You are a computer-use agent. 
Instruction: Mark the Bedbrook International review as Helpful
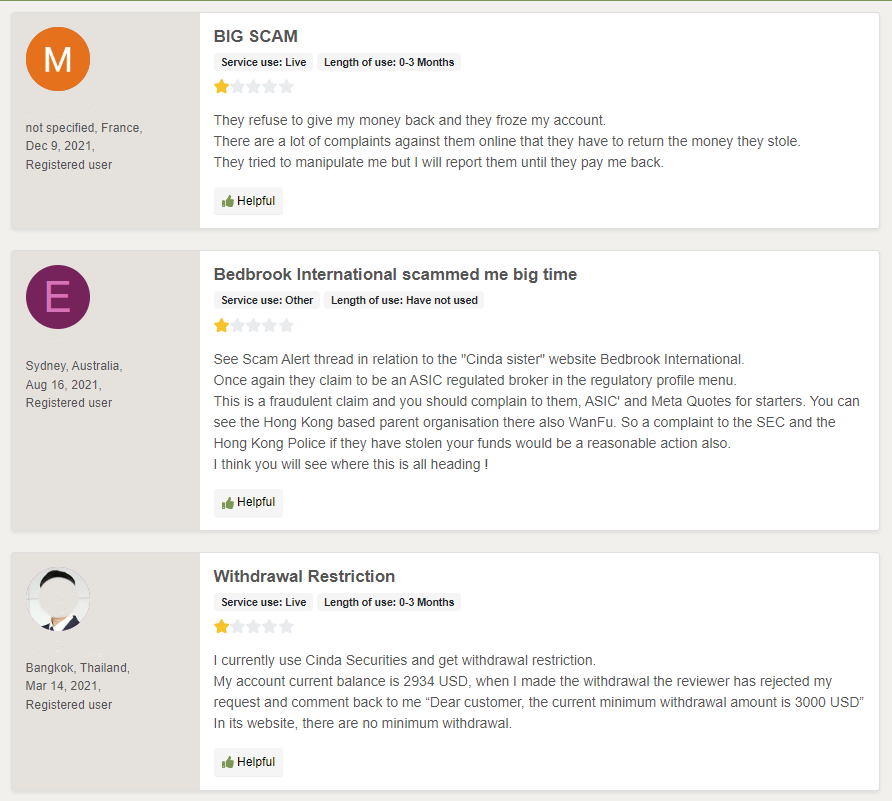point(248,502)
